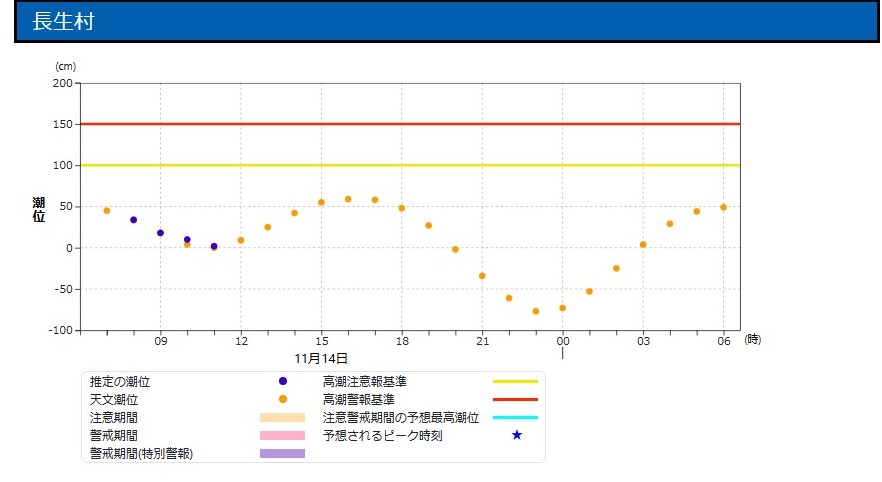
Task: Click the 06 x-axis hour label
Action: (x=724, y=341)
